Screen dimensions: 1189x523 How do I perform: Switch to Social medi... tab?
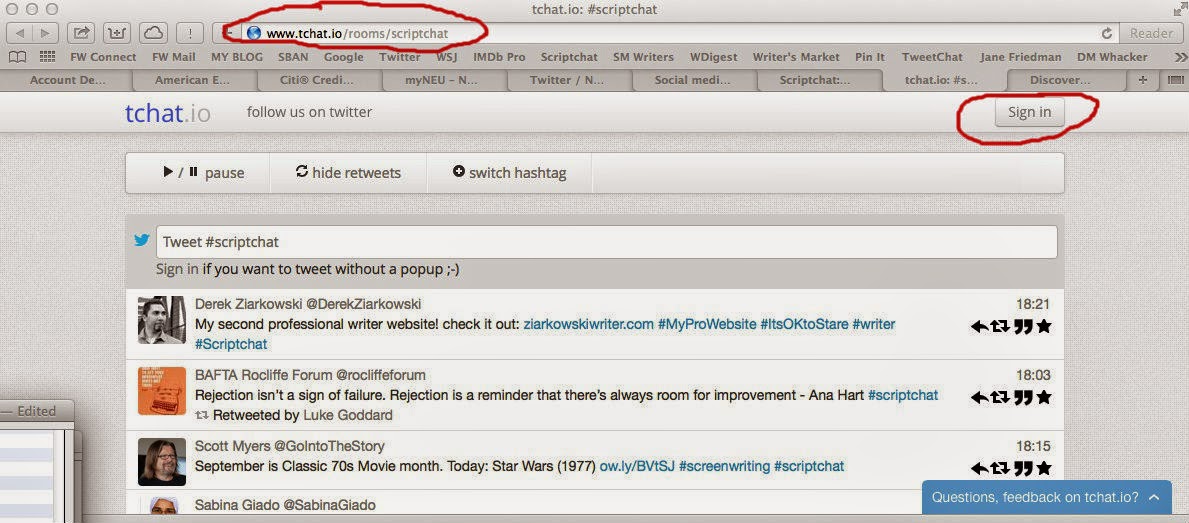pyautogui.click(x=692, y=80)
